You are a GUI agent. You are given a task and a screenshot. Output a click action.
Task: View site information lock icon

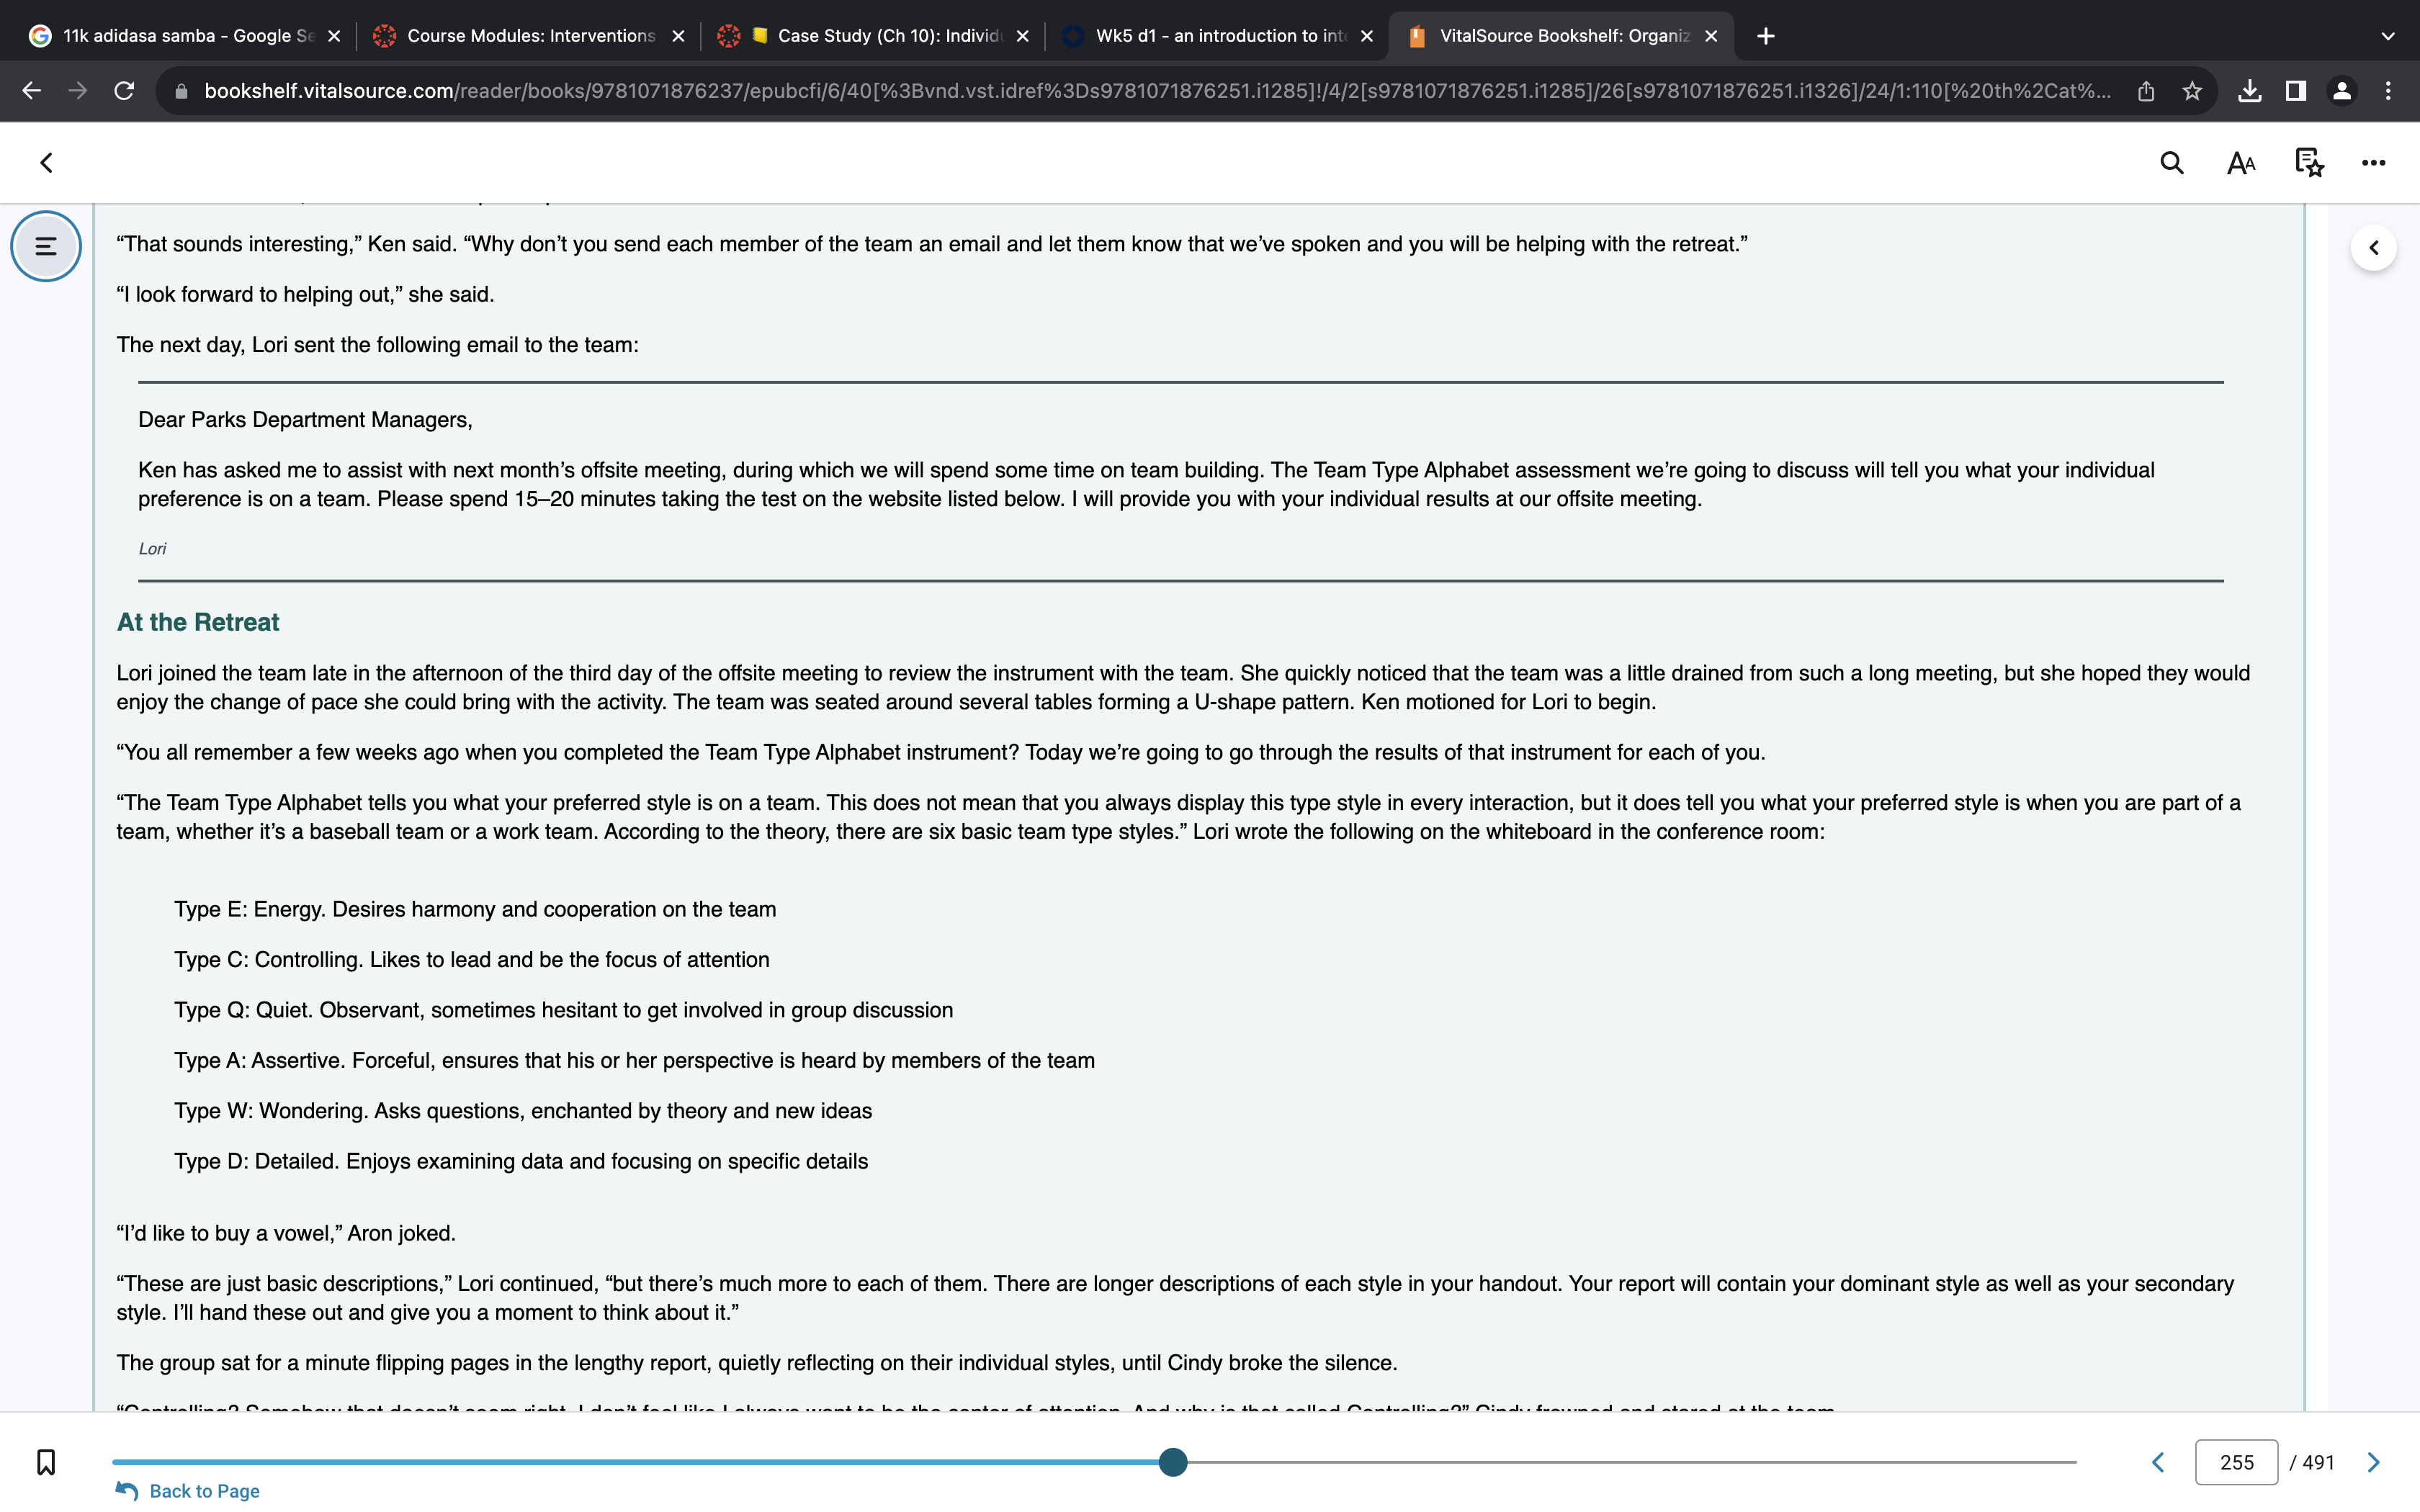[x=181, y=91]
